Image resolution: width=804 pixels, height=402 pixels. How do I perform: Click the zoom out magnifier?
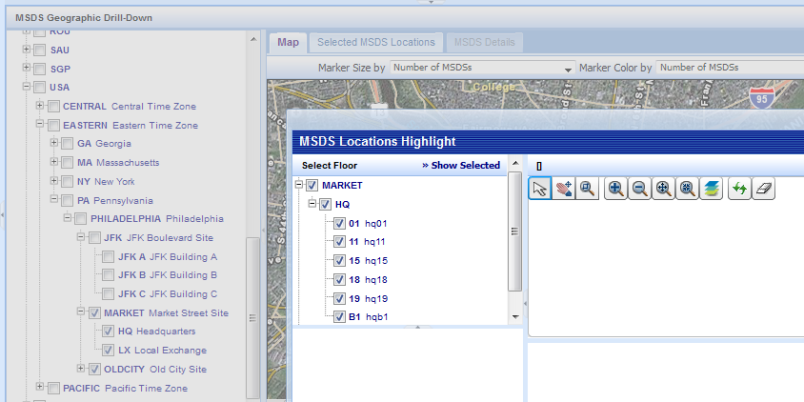click(639, 189)
